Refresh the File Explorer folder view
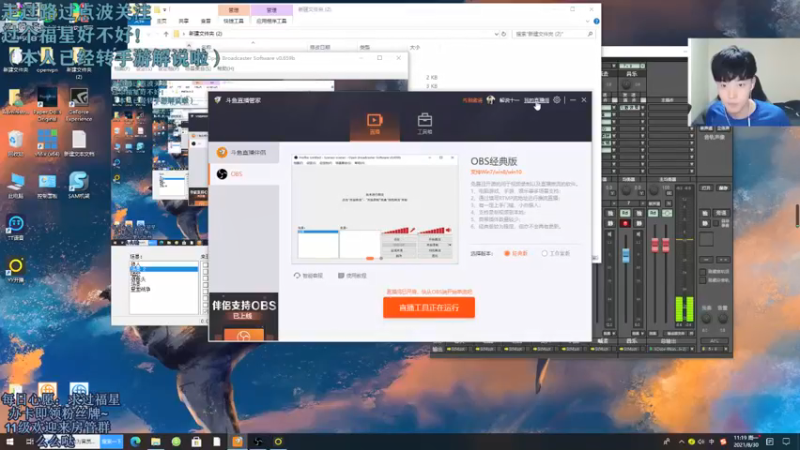This screenshot has width=800, height=450. click(x=504, y=34)
